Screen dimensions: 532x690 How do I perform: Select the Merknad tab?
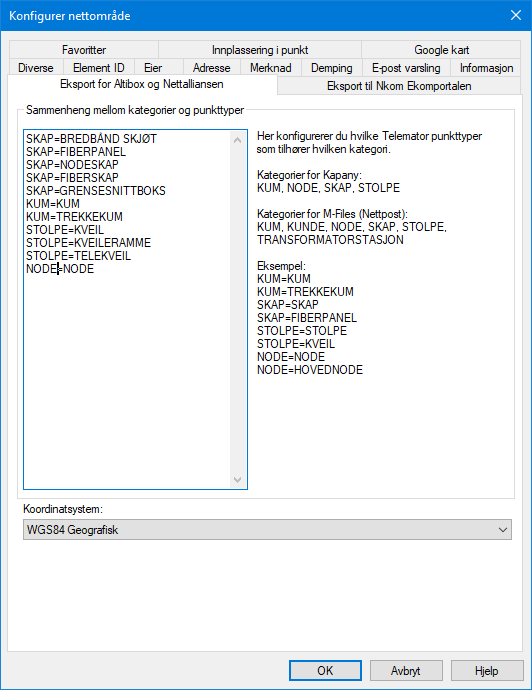pyautogui.click(x=271, y=68)
